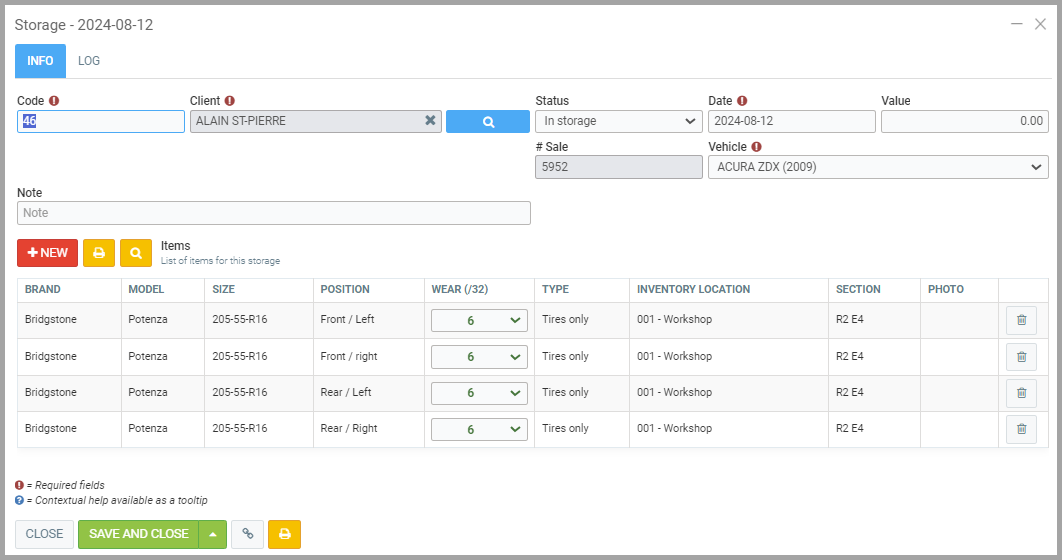Print the items list using yellow printer icon
This screenshot has height=560, width=1062.
point(99,253)
